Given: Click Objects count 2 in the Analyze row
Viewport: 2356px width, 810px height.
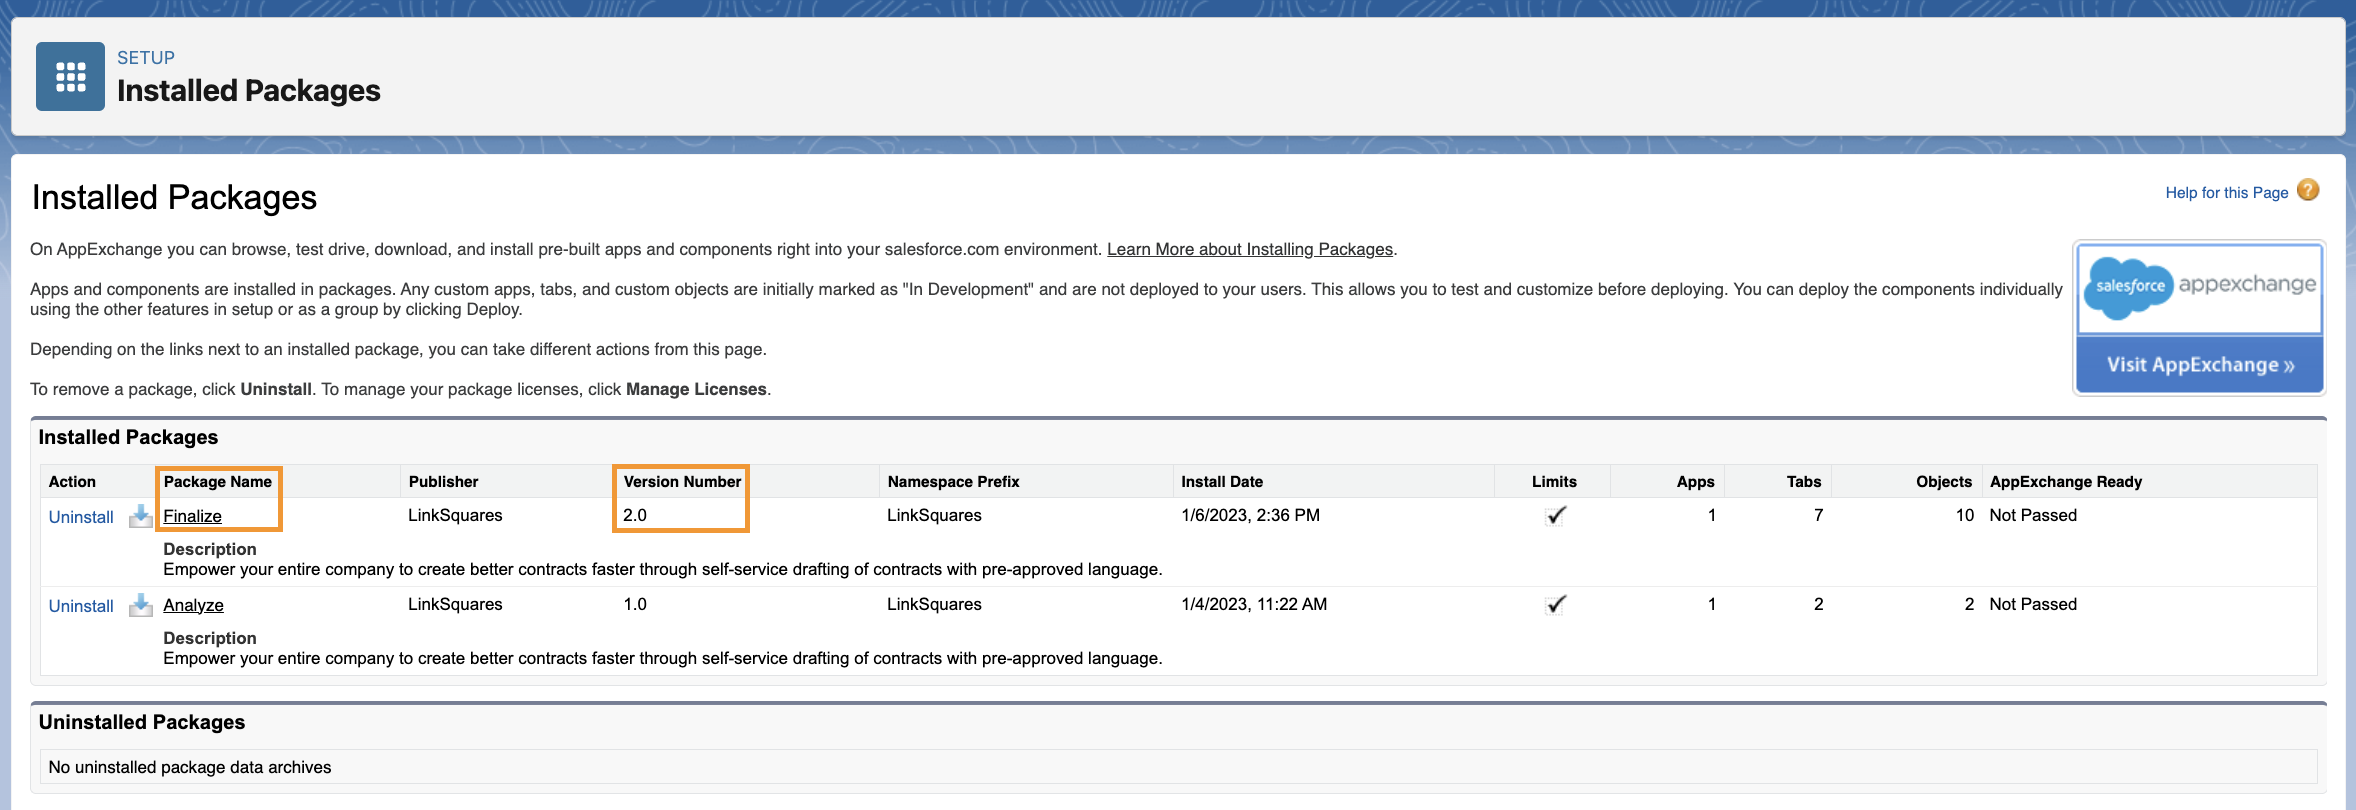Looking at the screenshot, I should click(x=1969, y=604).
